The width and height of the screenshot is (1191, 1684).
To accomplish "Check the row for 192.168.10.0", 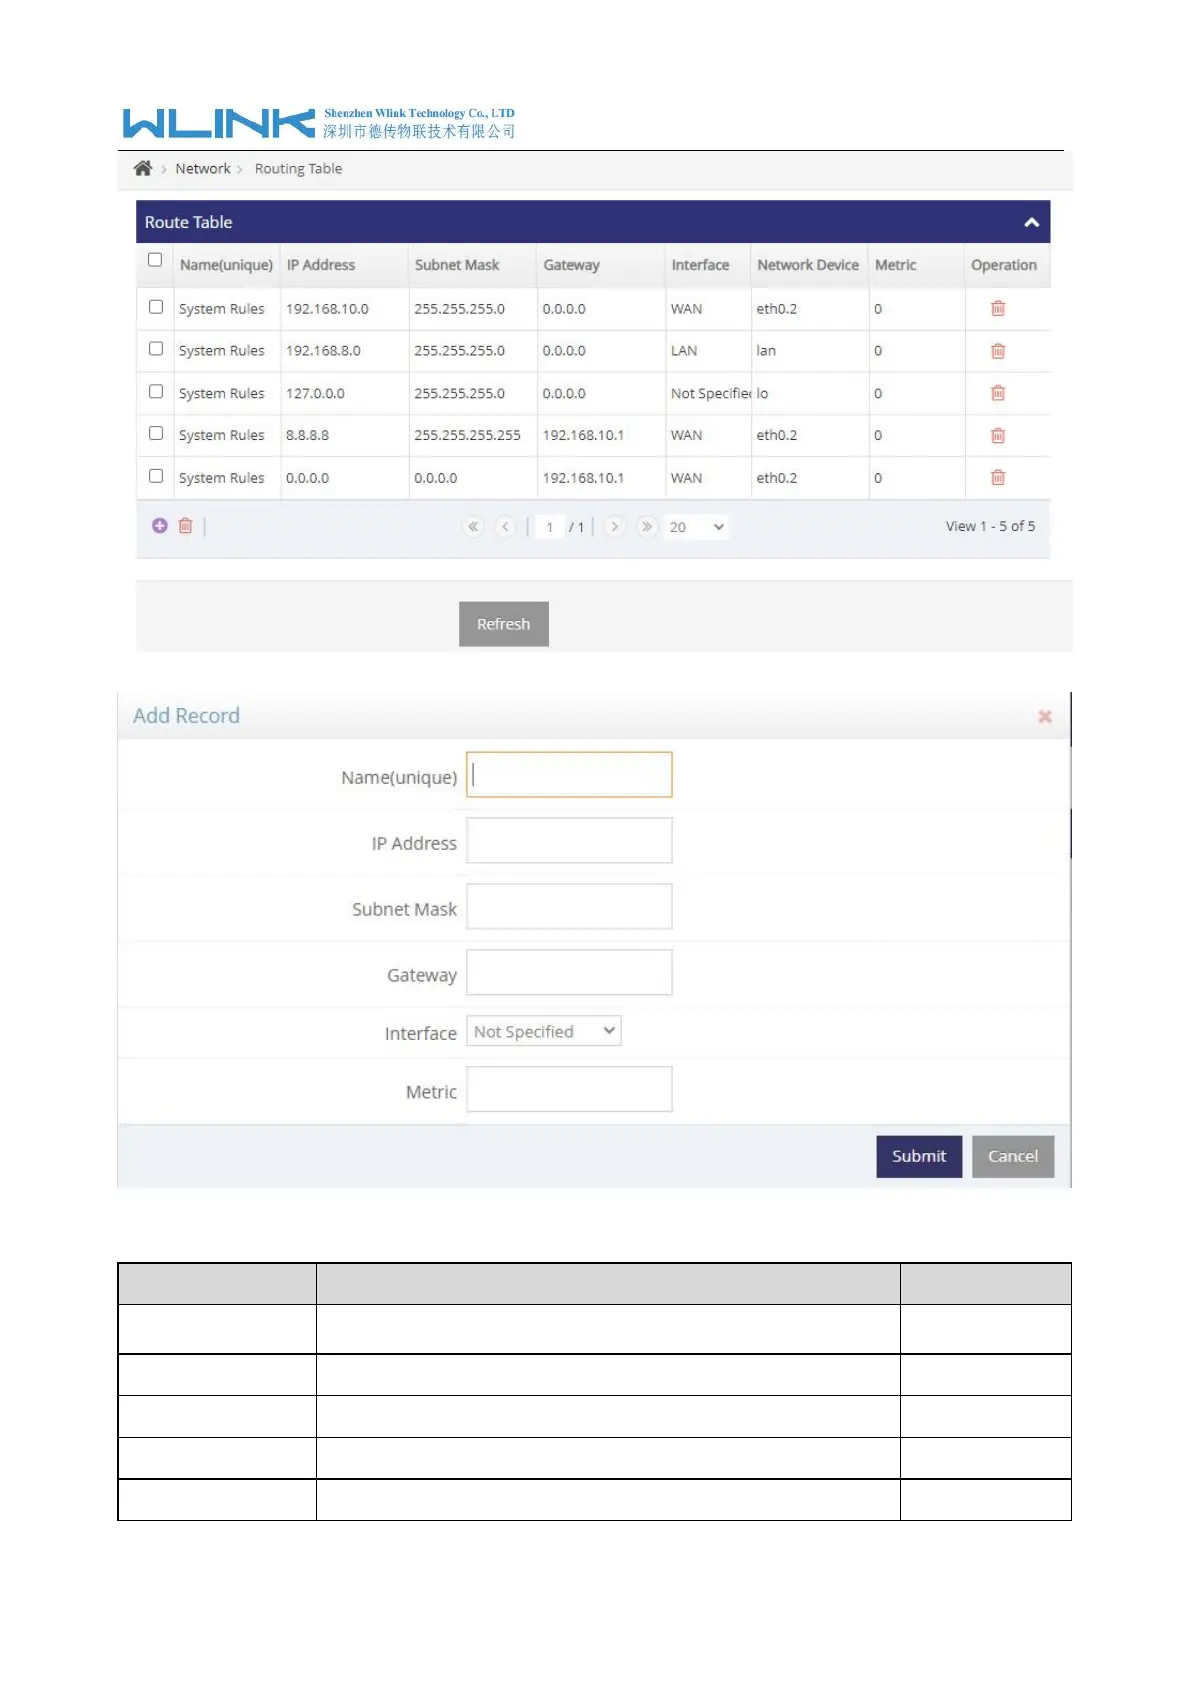I will tap(156, 307).
